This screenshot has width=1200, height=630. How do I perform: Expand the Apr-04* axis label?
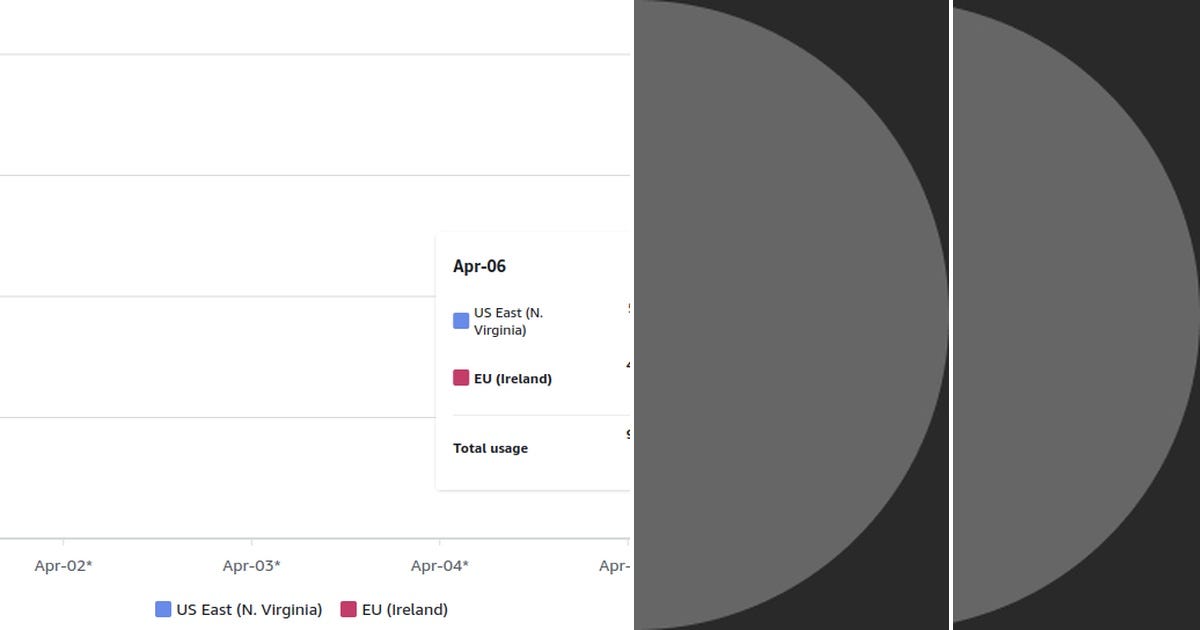tap(440, 566)
